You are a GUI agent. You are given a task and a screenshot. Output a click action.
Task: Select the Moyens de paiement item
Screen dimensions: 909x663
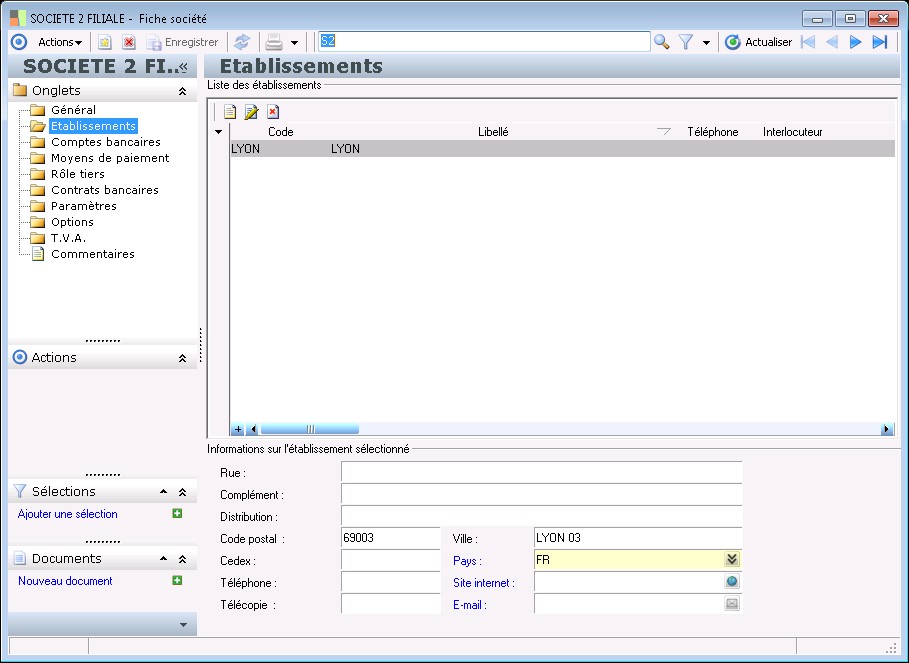point(110,158)
